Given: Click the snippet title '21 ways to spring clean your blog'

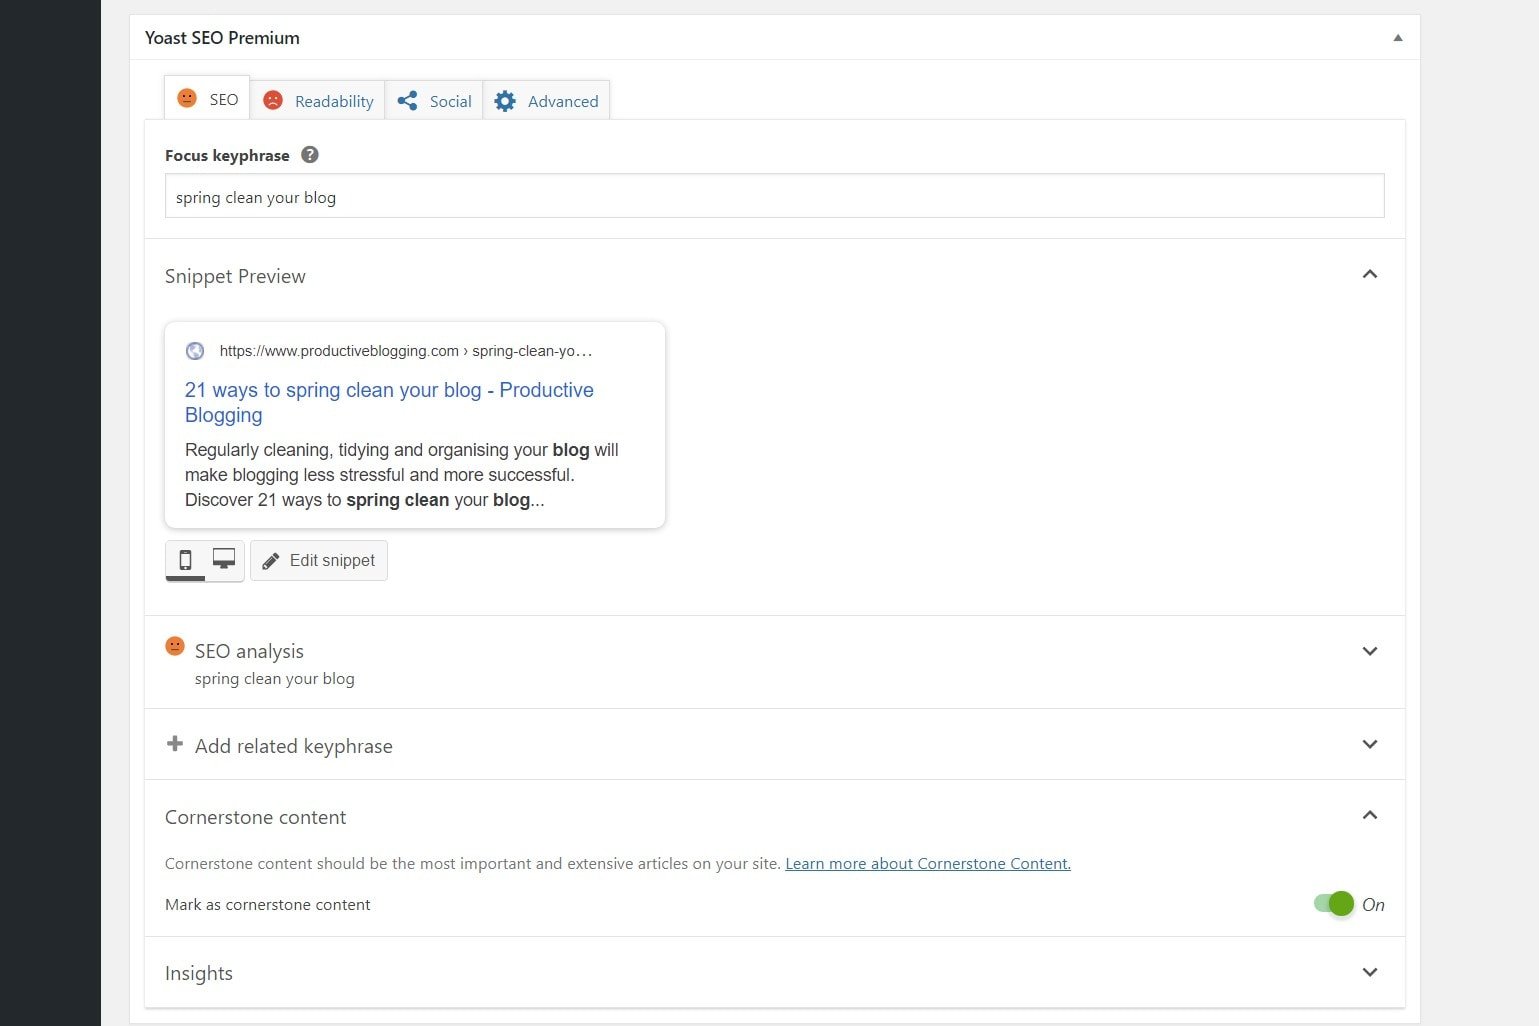Looking at the screenshot, I should (x=389, y=402).
